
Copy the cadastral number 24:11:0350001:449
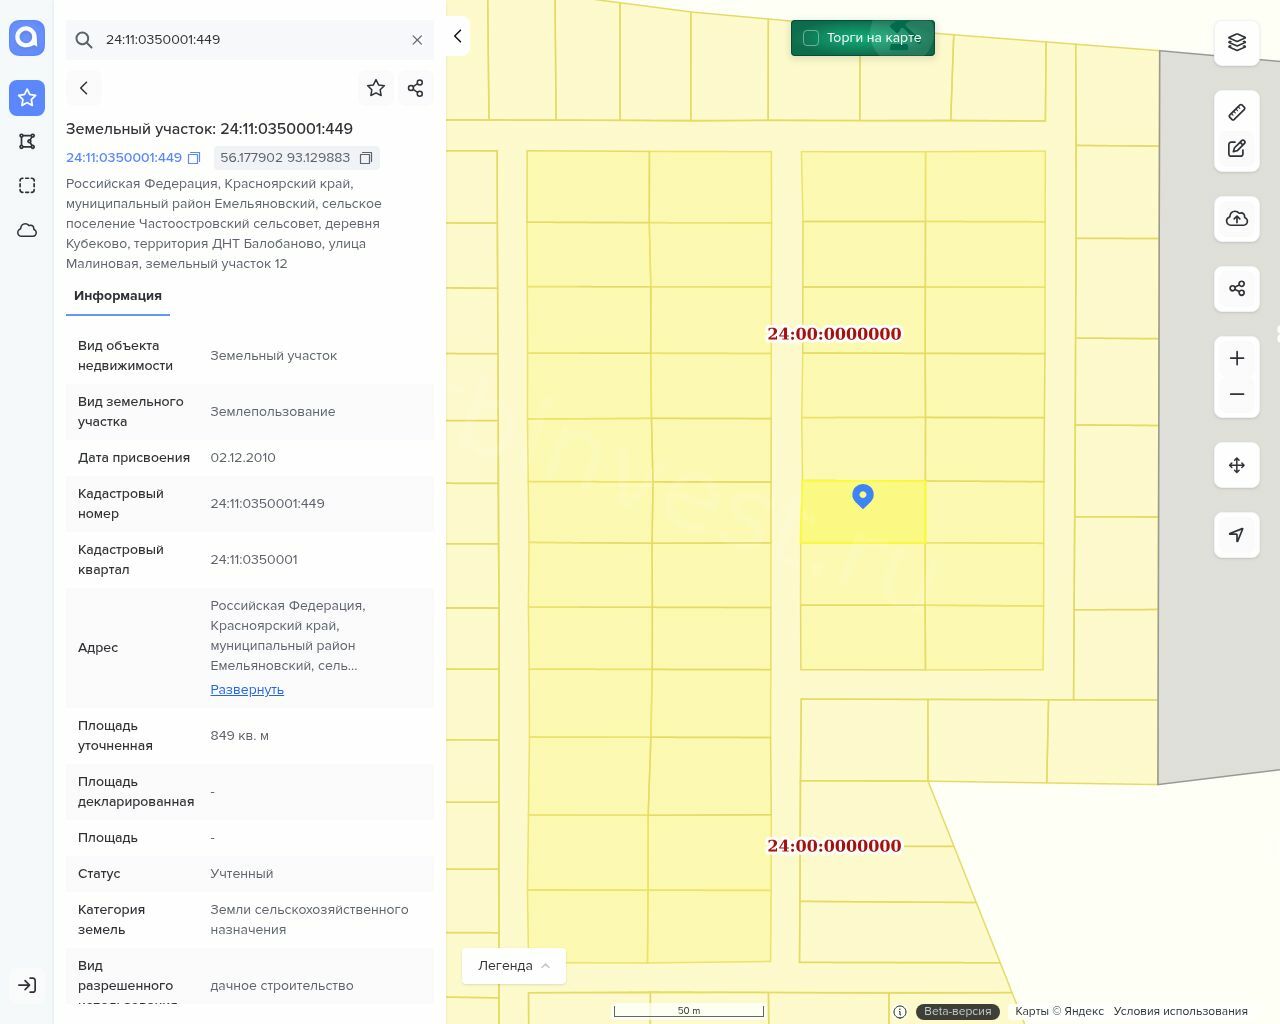[194, 158]
